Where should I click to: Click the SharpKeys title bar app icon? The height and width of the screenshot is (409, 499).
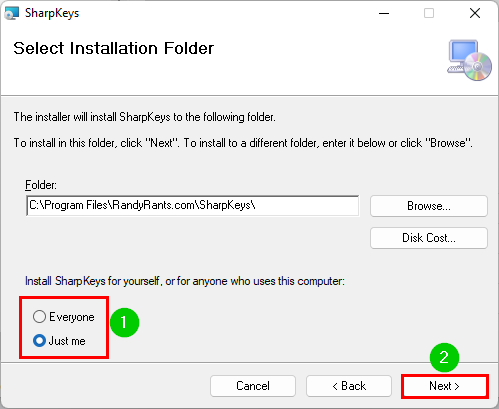tap(12, 13)
